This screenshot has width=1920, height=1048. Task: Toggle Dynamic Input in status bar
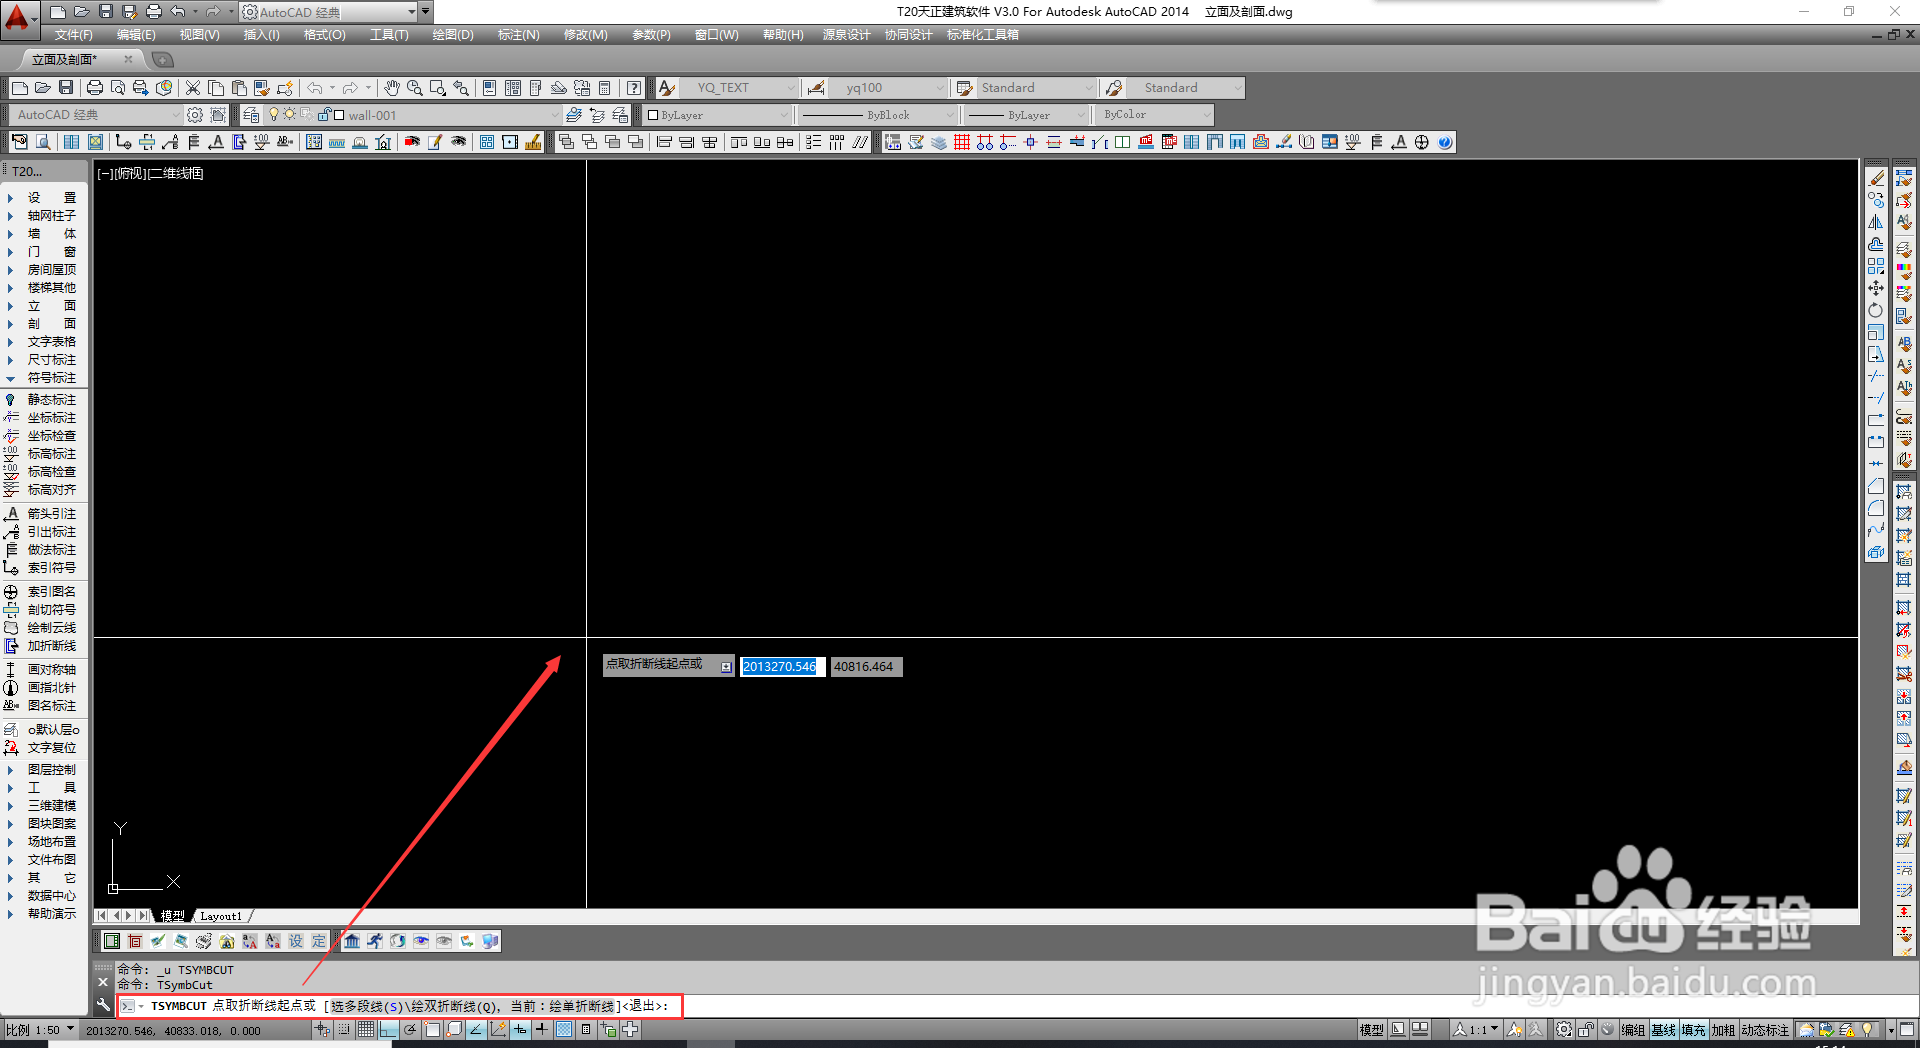(520, 1029)
